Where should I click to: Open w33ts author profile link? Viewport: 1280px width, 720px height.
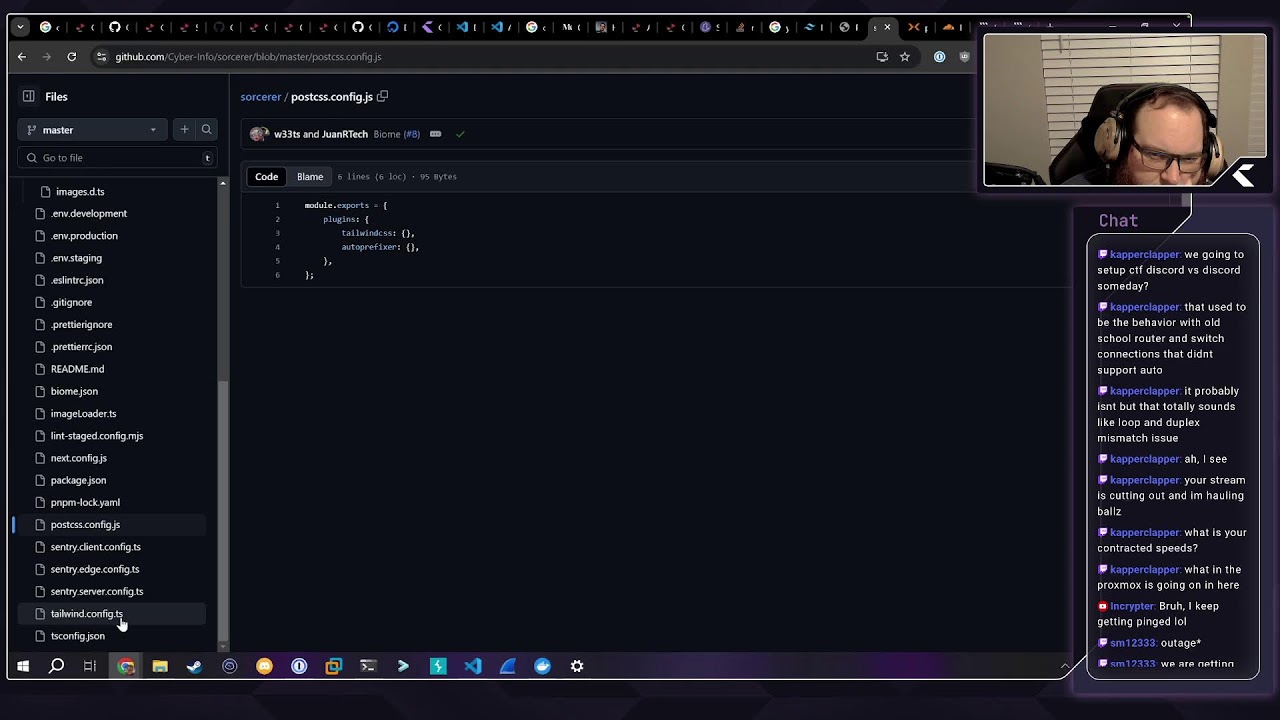click(286, 134)
